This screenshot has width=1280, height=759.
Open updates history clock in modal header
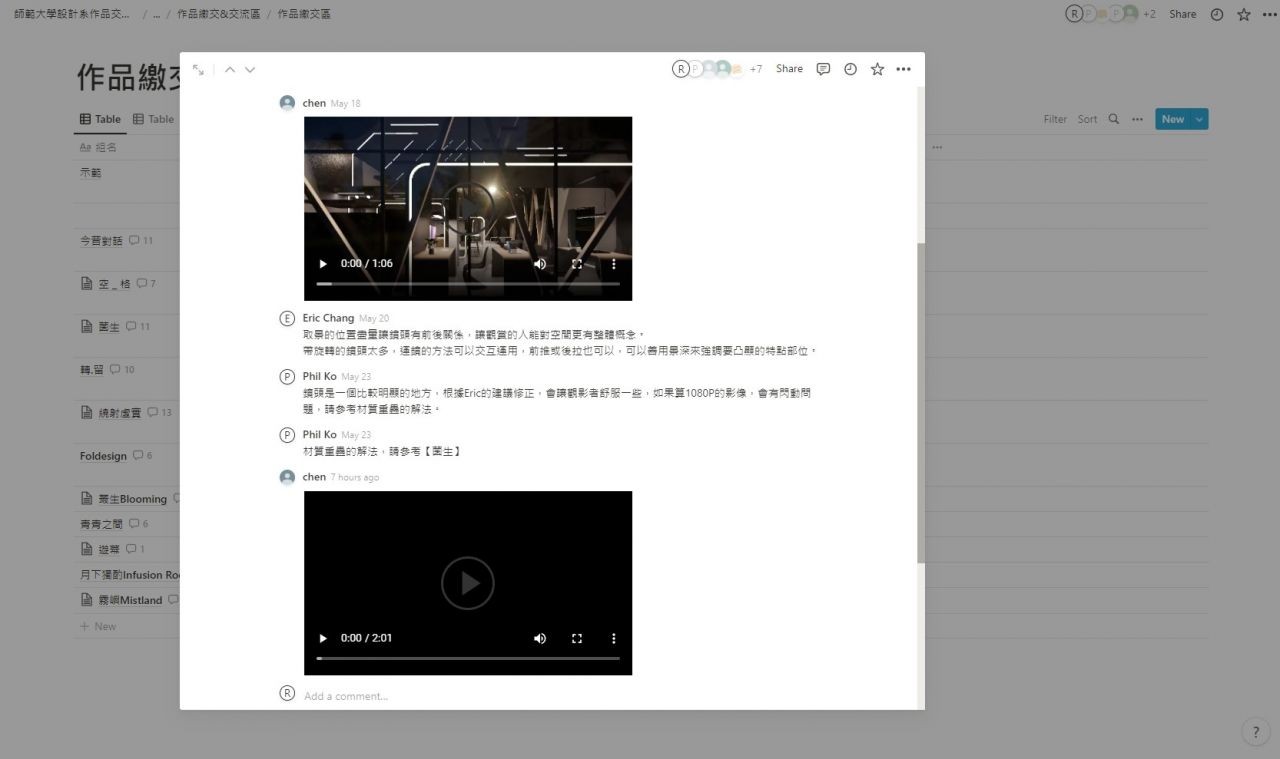tap(850, 69)
